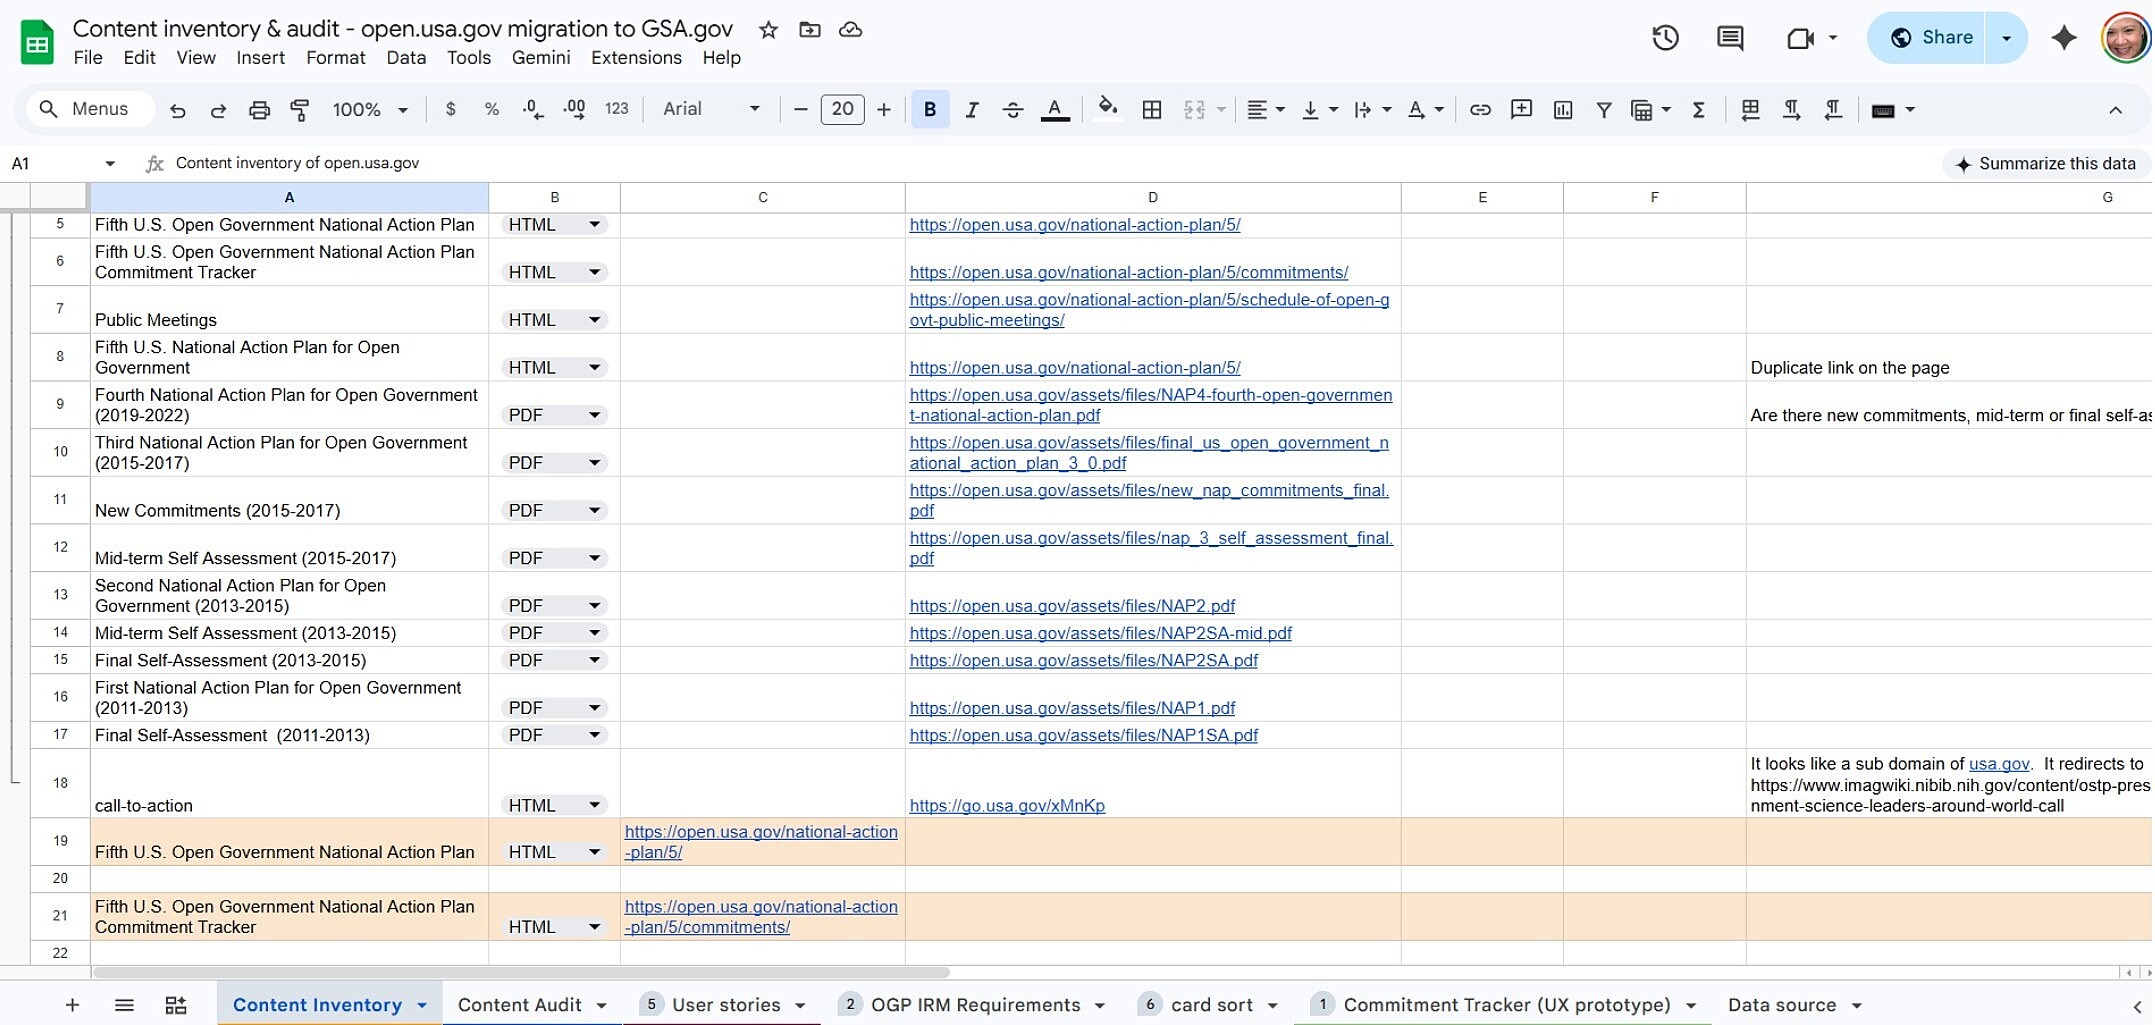Viewport: 2155px width, 1025px height.
Task: Increase decimal places
Action: point(575,109)
